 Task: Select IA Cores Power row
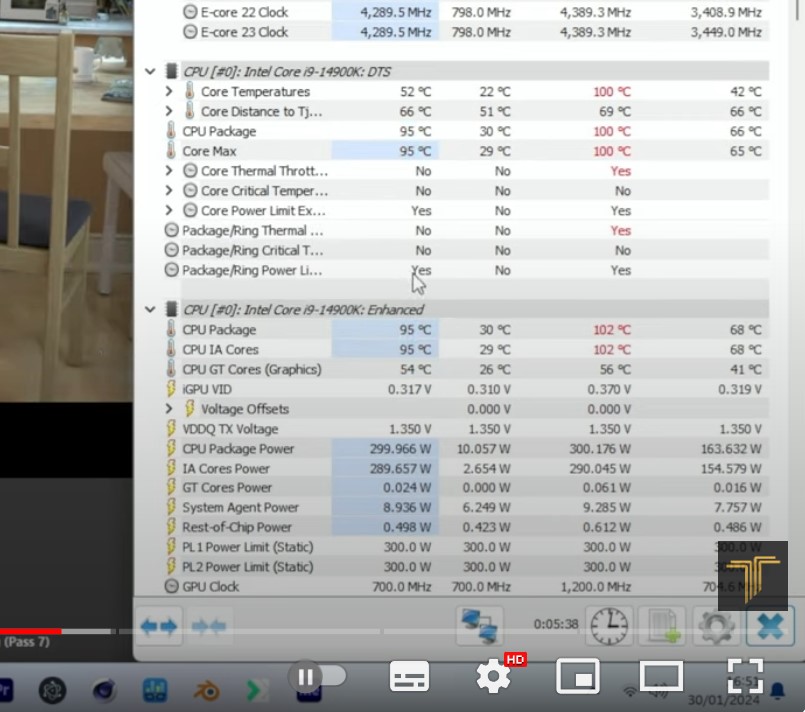(x=466, y=468)
